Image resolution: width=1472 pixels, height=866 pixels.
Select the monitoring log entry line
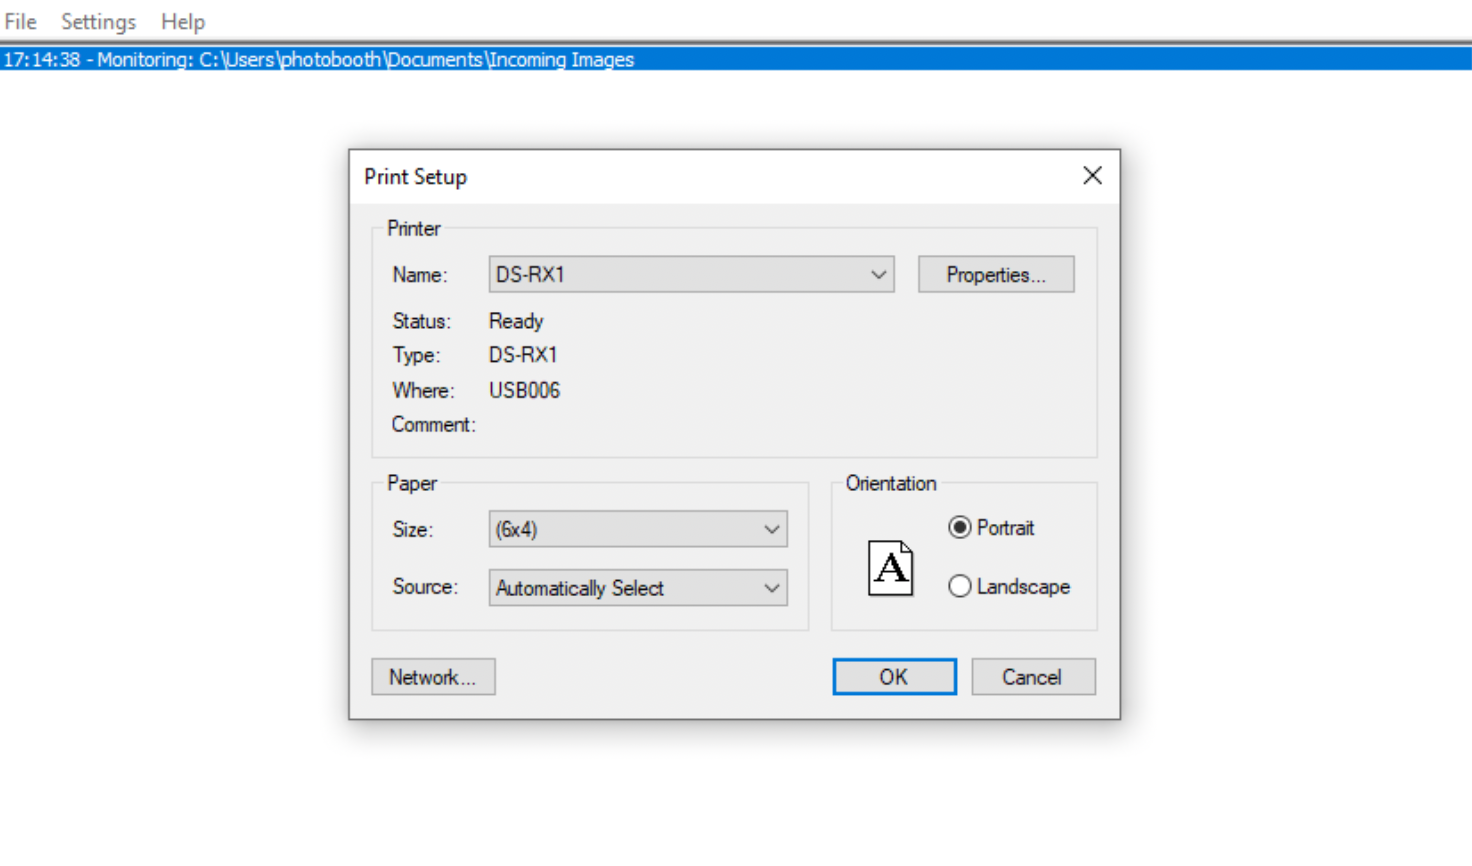point(736,59)
